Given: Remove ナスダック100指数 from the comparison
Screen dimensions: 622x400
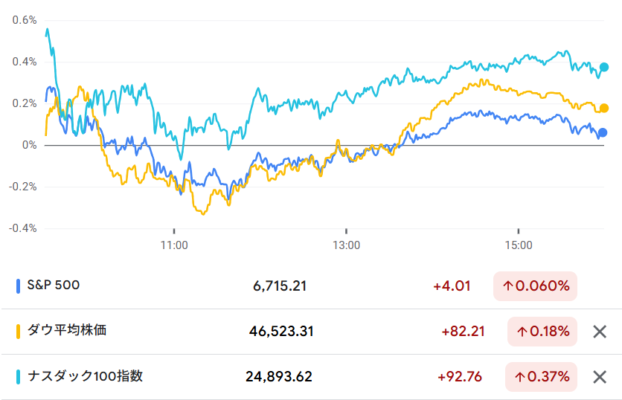Looking at the screenshot, I should [600, 377].
